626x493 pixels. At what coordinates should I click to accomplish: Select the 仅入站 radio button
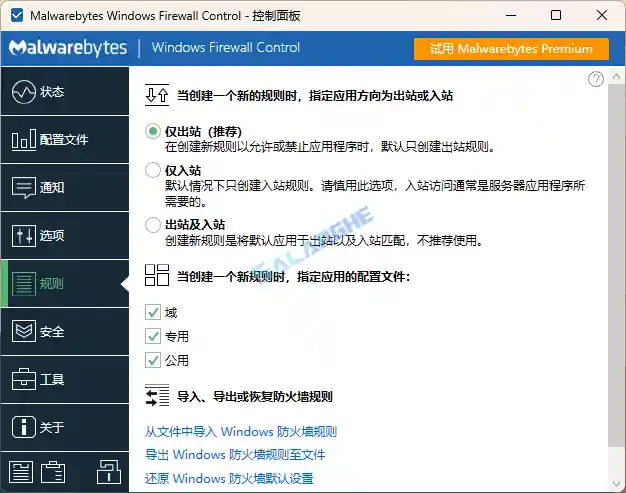(153, 170)
